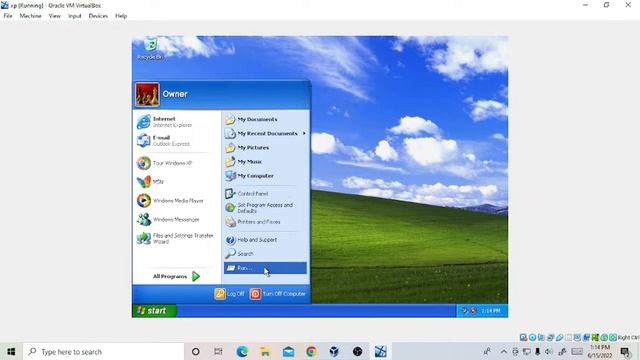This screenshot has width=640, height=360.
Task: Open Printers and Faxes
Action: [264, 222]
